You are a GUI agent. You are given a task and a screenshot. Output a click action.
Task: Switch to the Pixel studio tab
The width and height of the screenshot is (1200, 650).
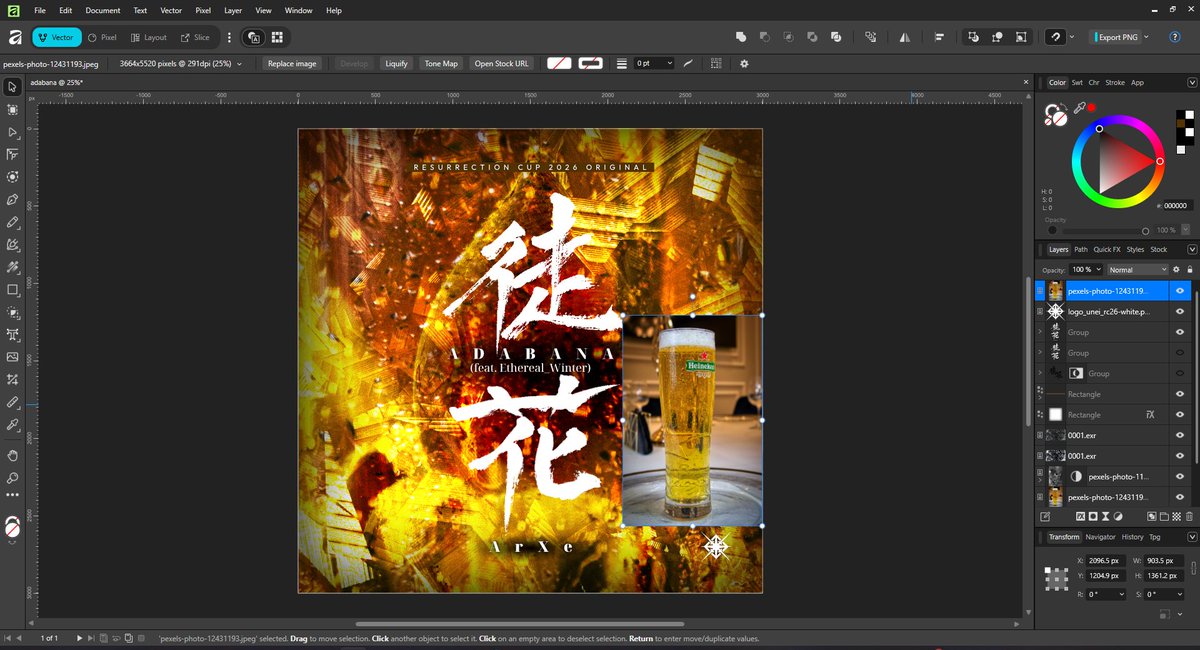(x=102, y=37)
